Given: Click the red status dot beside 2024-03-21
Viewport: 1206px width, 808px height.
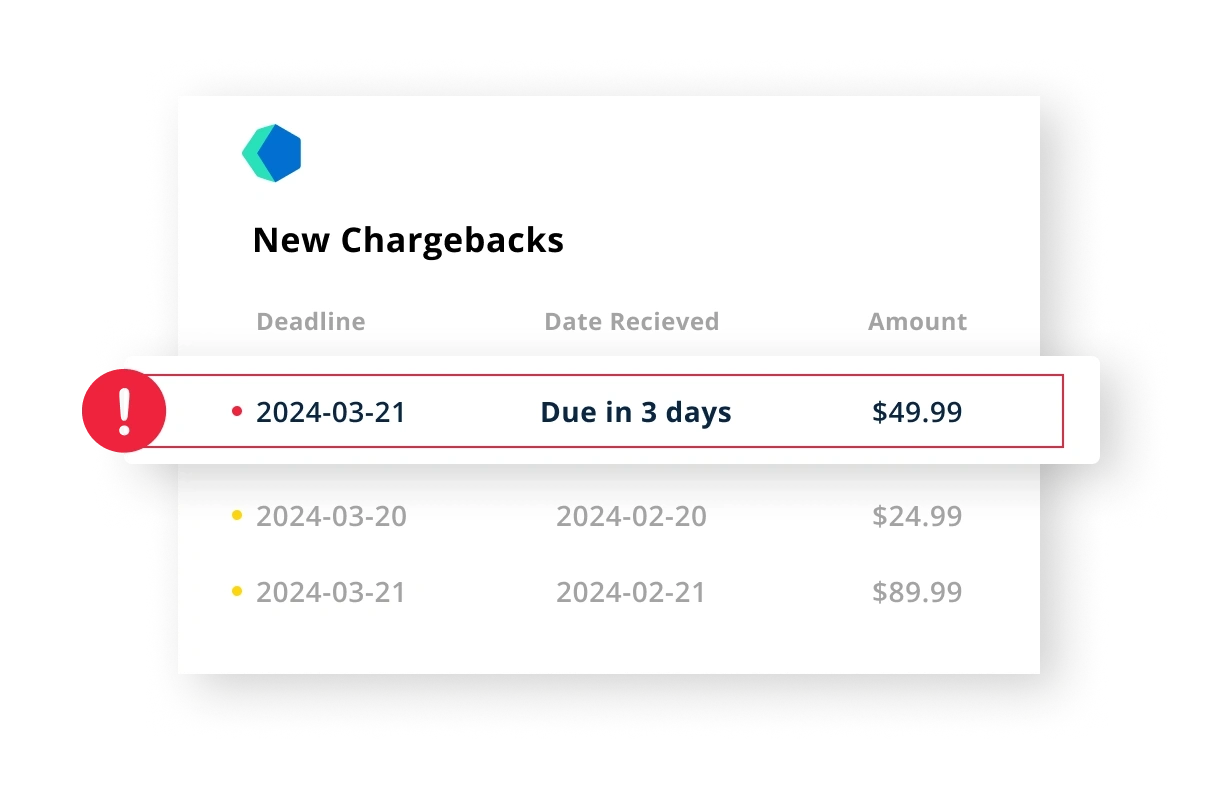Looking at the screenshot, I should click(237, 411).
